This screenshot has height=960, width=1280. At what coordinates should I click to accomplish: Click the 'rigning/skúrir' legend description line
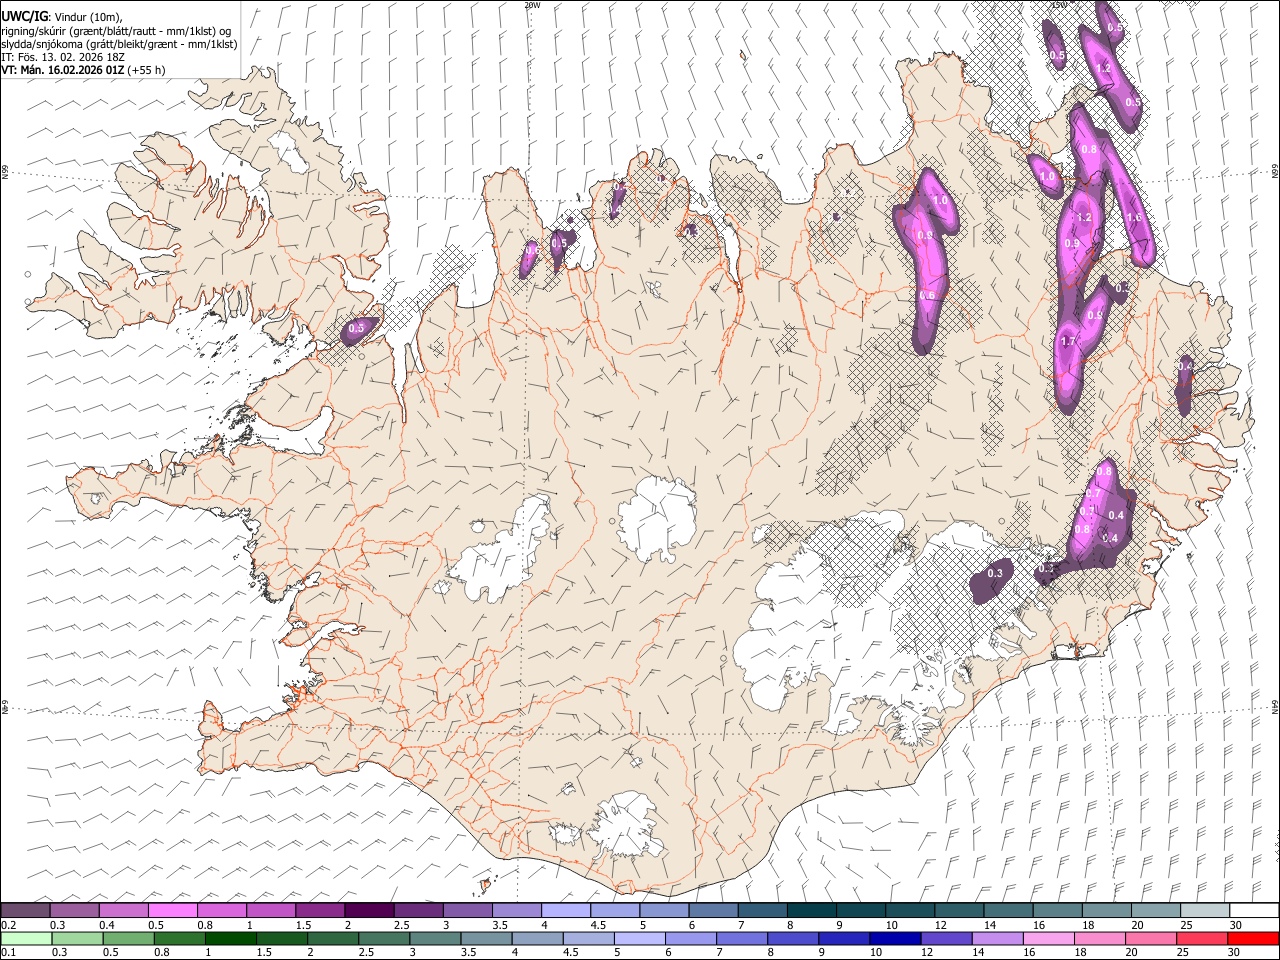tap(116, 31)
